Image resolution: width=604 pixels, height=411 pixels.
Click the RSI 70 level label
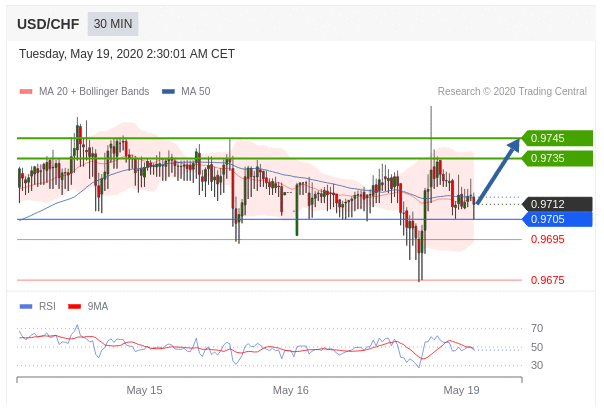[537, 328]
